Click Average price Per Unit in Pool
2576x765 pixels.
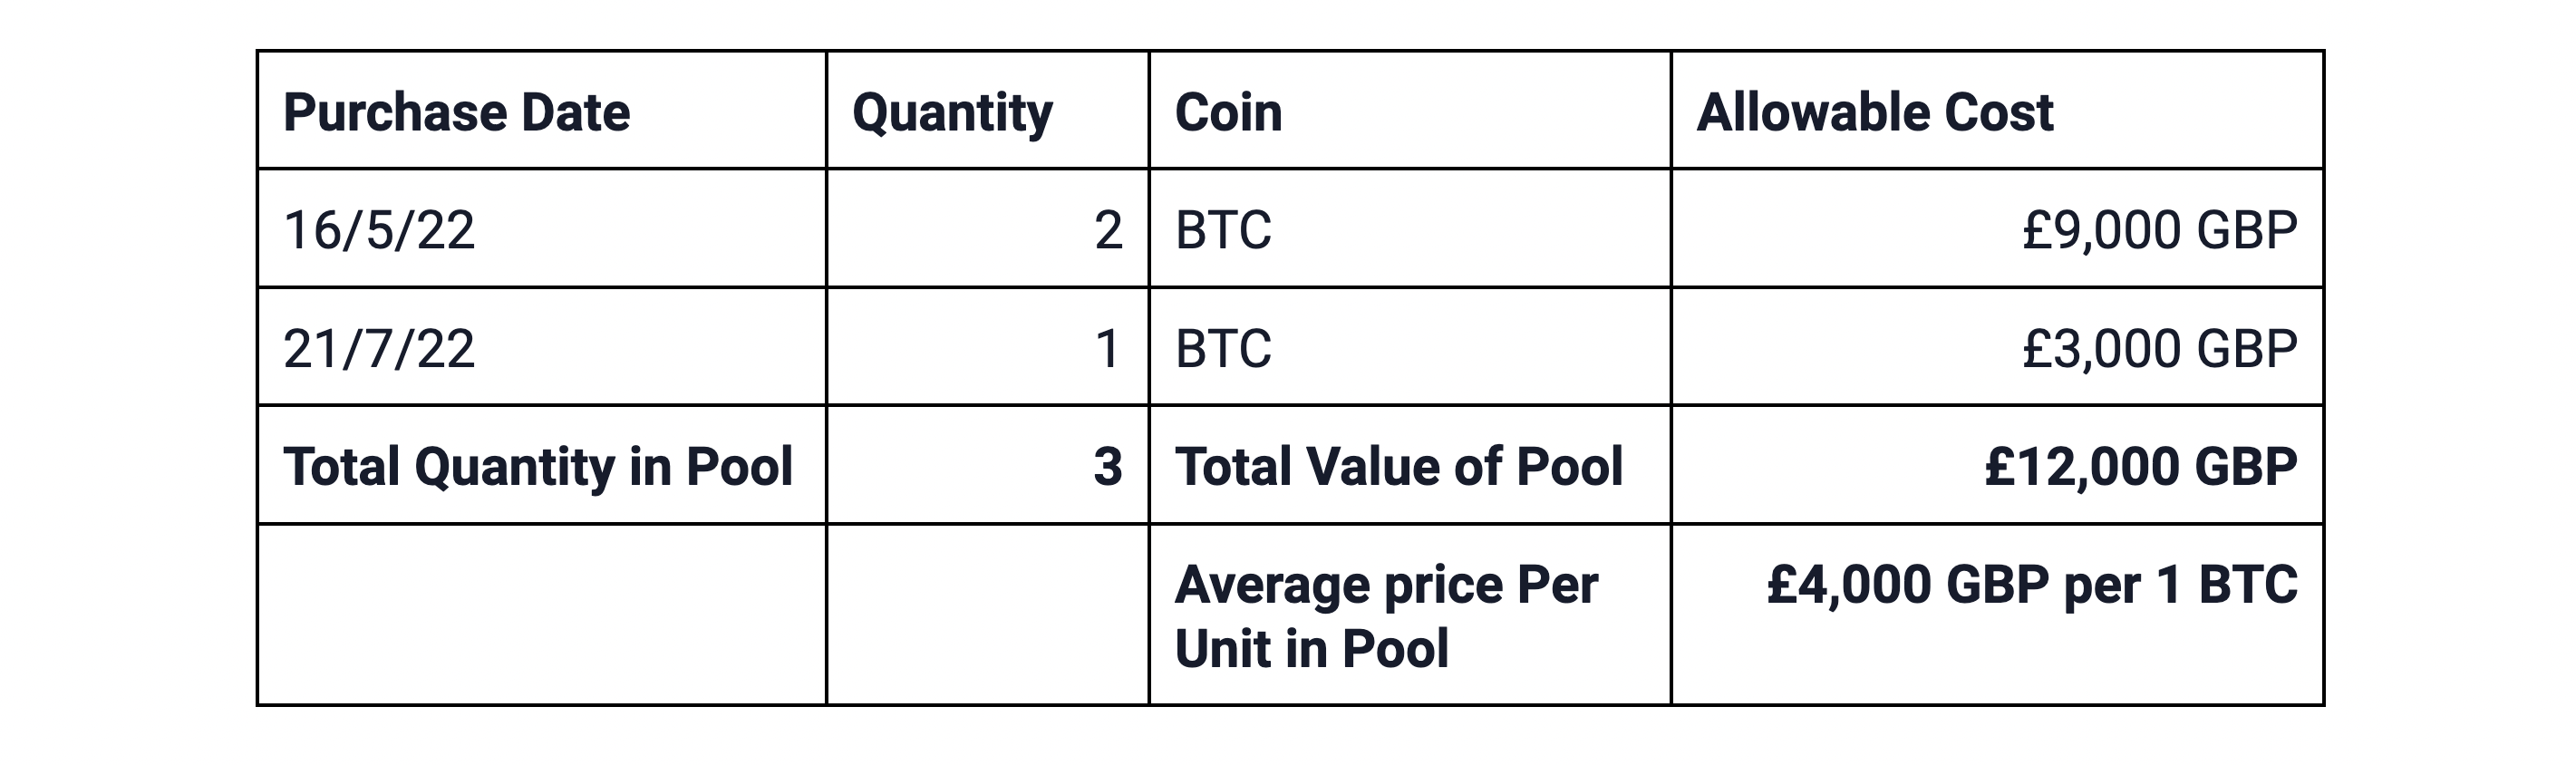pos(1386,616)
